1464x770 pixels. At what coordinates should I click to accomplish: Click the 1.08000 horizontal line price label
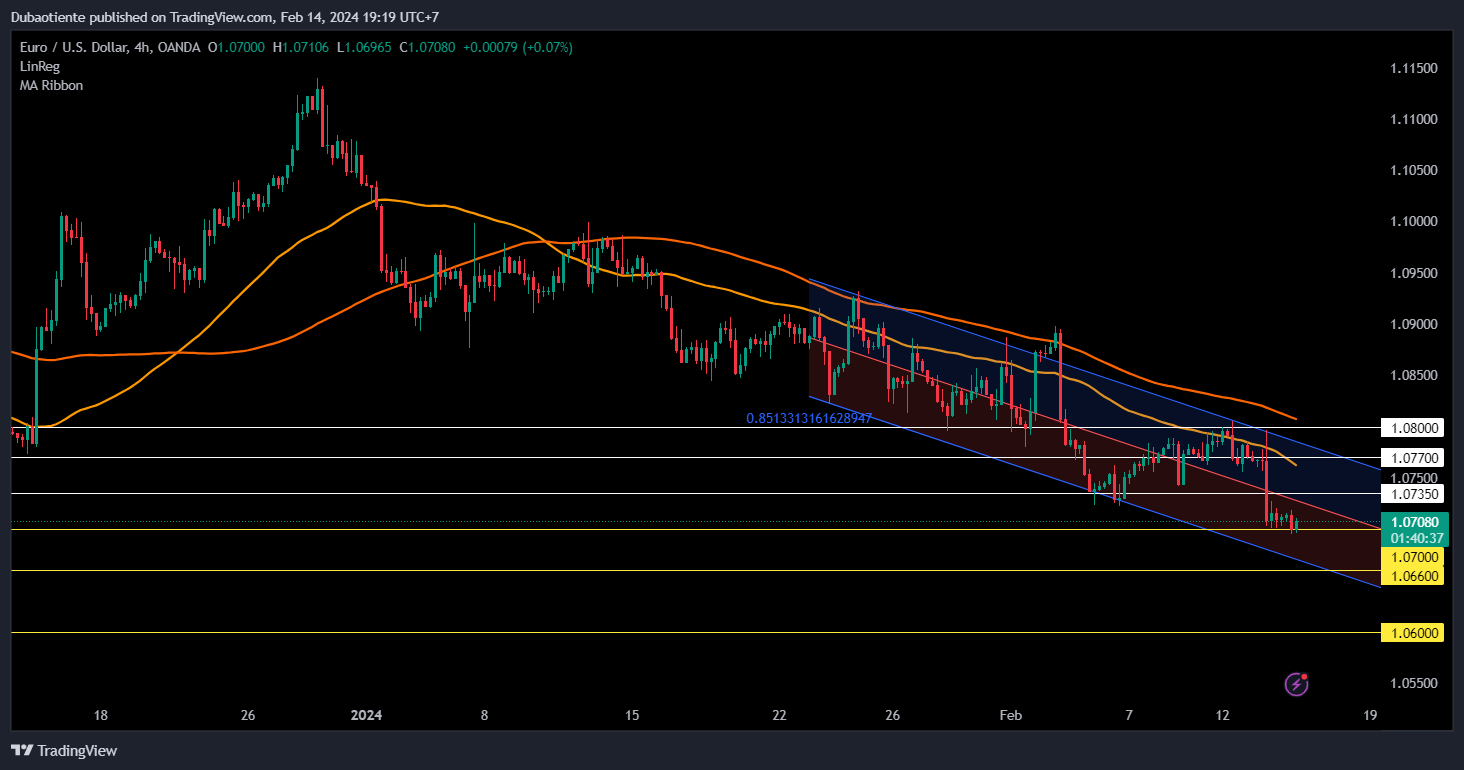point(1413,428)
